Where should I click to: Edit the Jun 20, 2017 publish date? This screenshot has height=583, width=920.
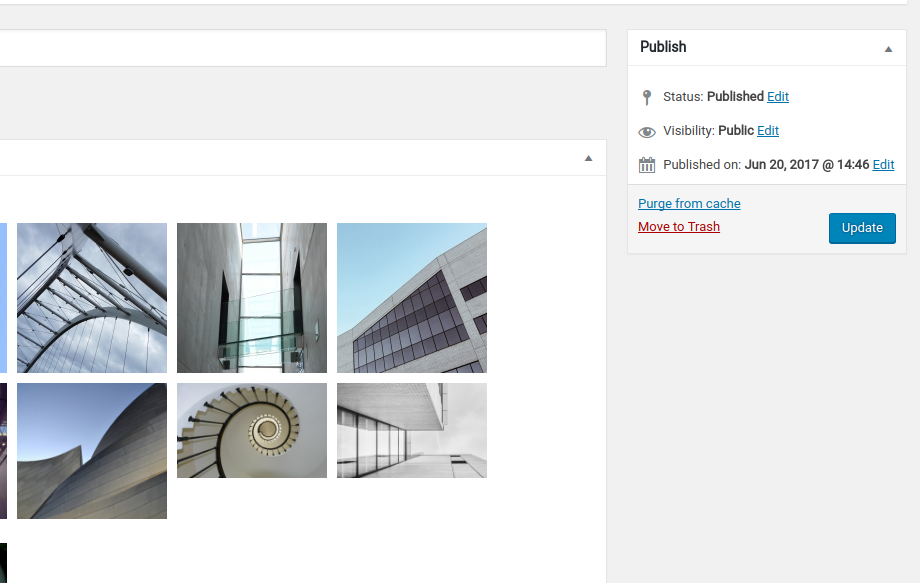pos(883,165)
